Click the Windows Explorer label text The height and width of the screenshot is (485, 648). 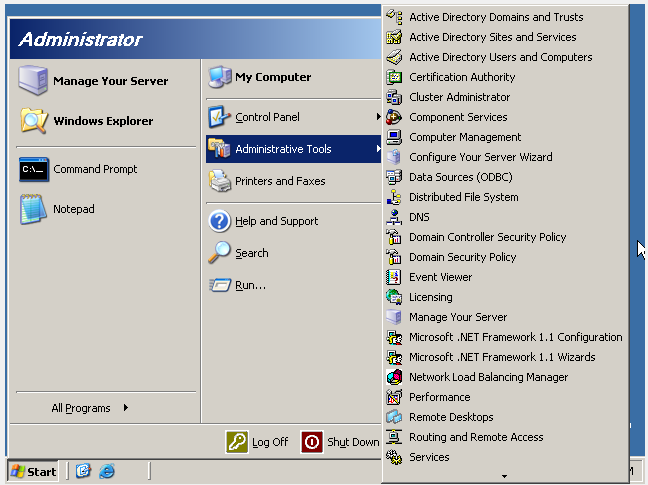tap(103, 121)
